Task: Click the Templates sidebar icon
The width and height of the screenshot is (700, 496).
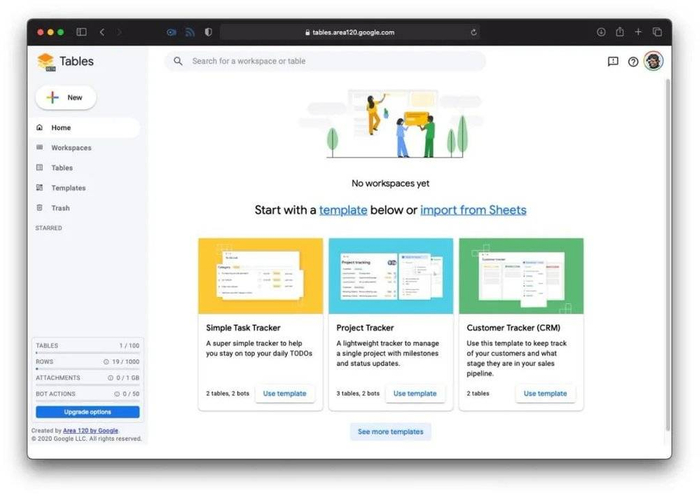Action: click(x=40, y=188)
